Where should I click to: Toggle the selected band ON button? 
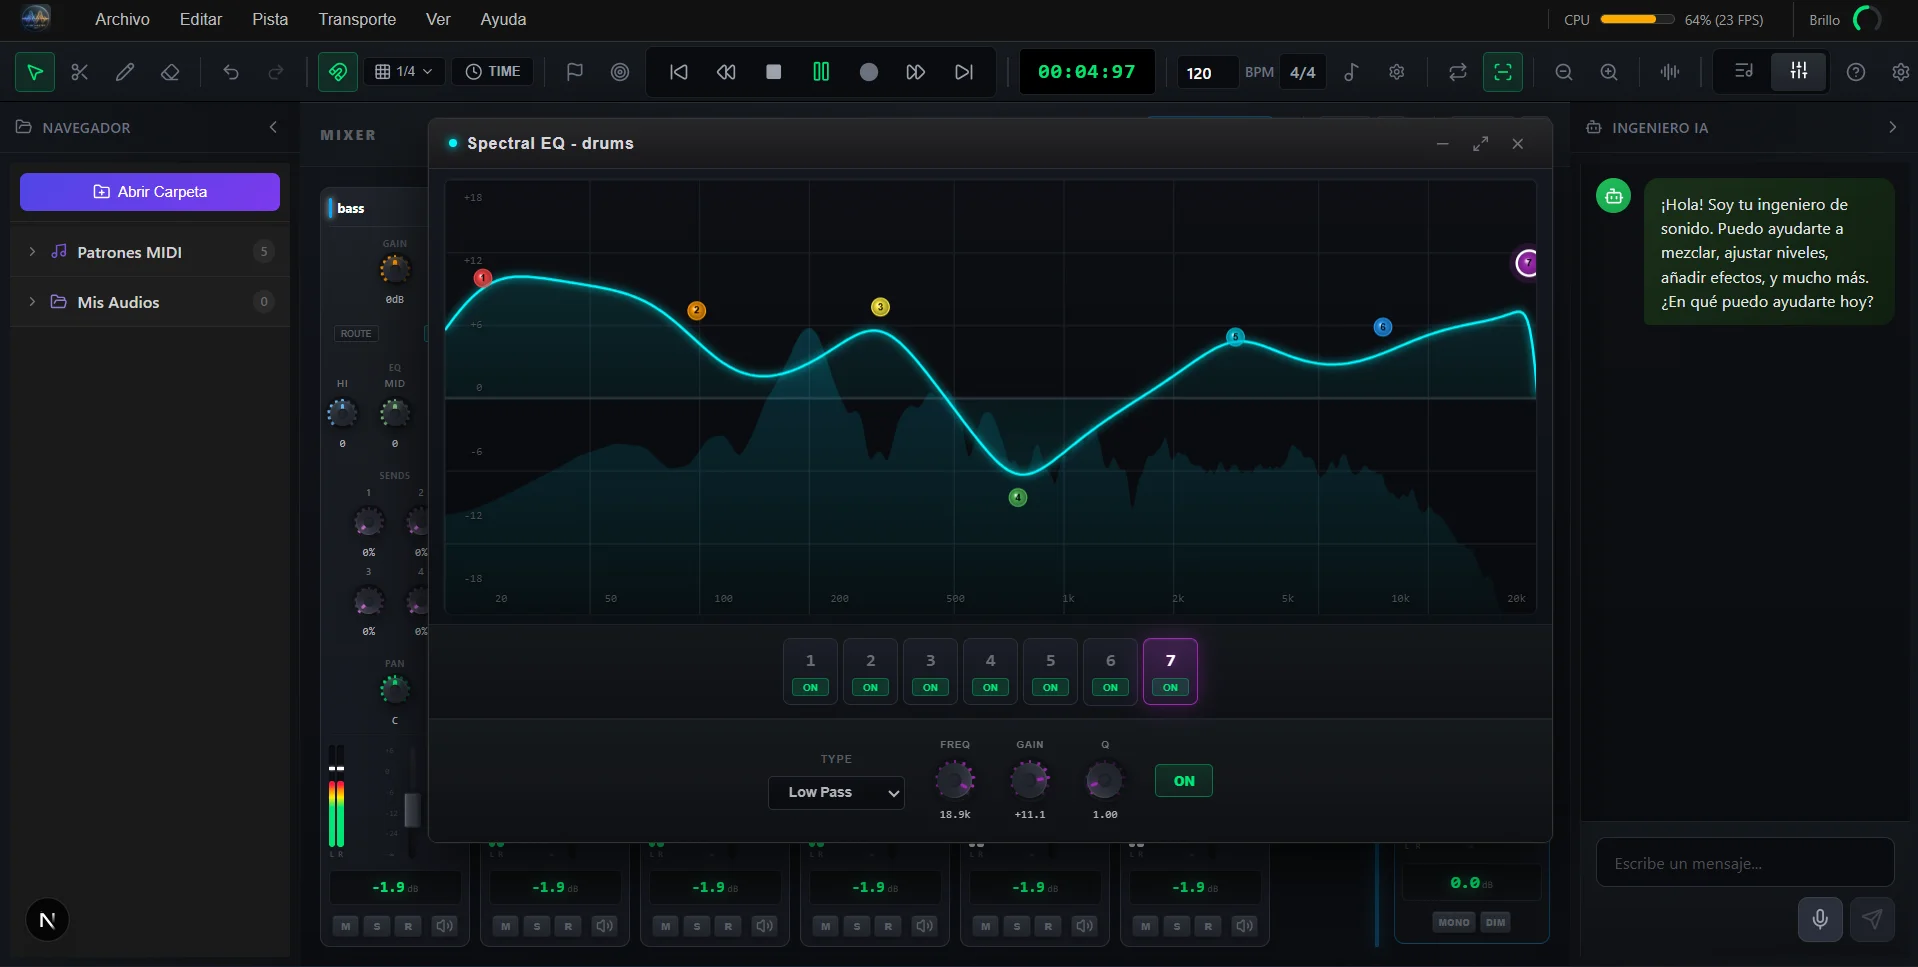[x=1183, y=781]
